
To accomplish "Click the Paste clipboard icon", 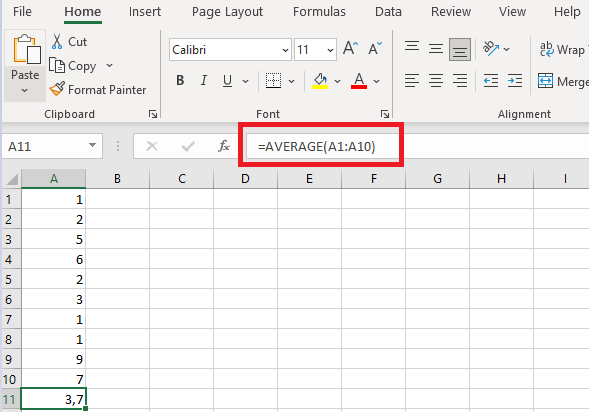I will (26, 49).
